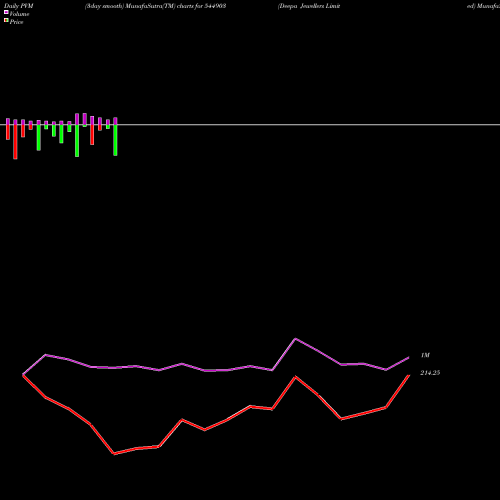
Task: Click the right end of red price line
Action: tap(409, 376)
